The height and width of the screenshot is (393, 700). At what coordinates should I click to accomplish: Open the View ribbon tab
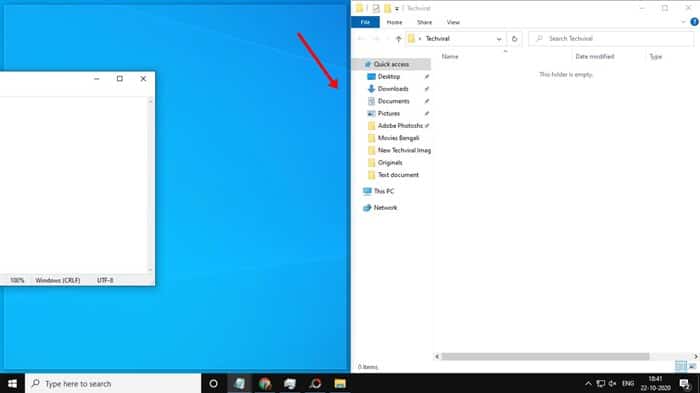[453, 22]
